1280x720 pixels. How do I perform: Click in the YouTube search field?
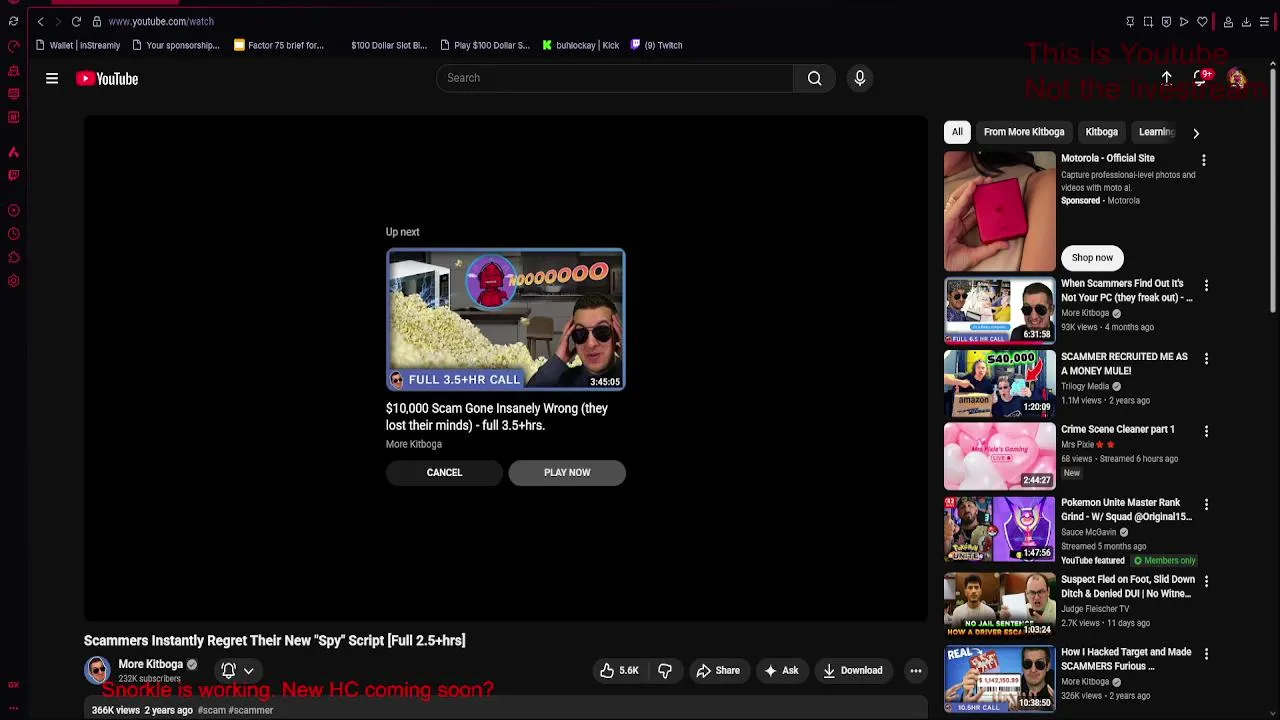coord(615,78)
